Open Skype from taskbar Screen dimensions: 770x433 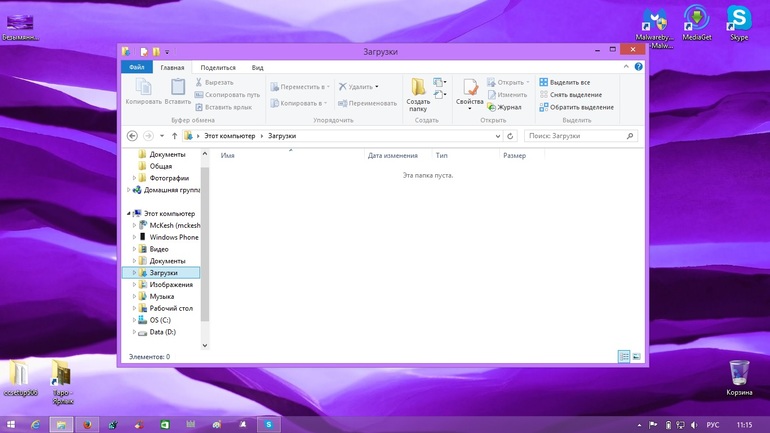pos(269,425)
